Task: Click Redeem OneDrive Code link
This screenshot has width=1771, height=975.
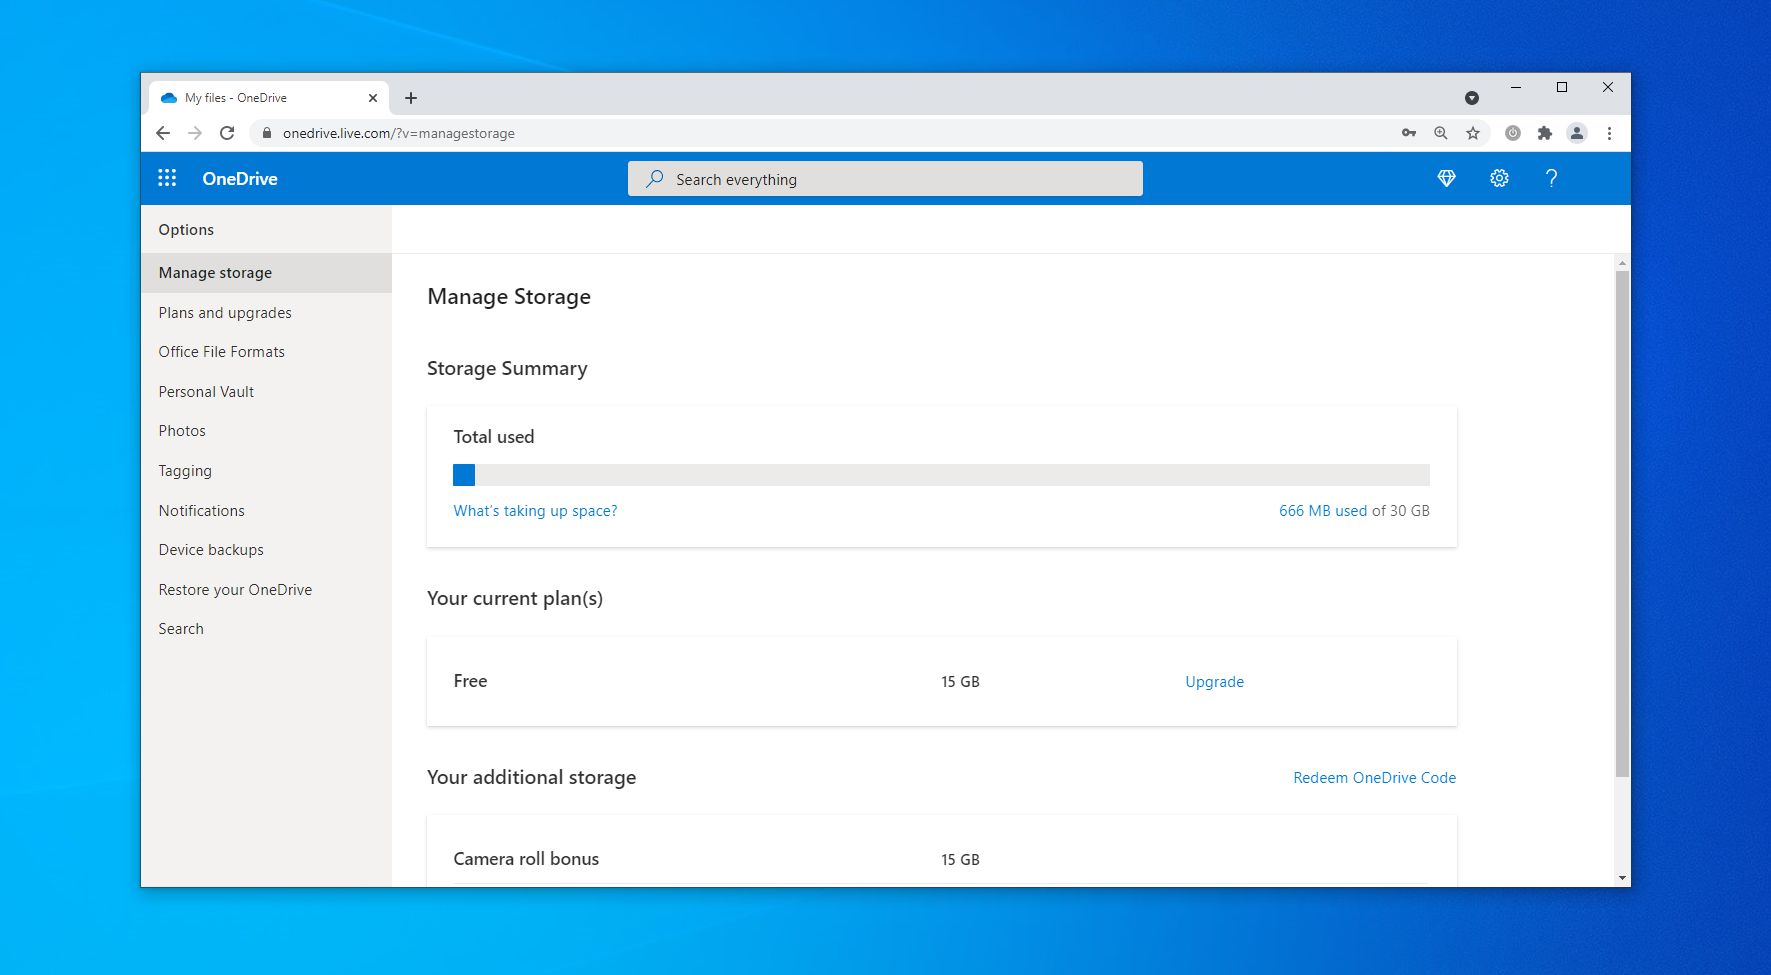Action: click(x=1374, y=778)
